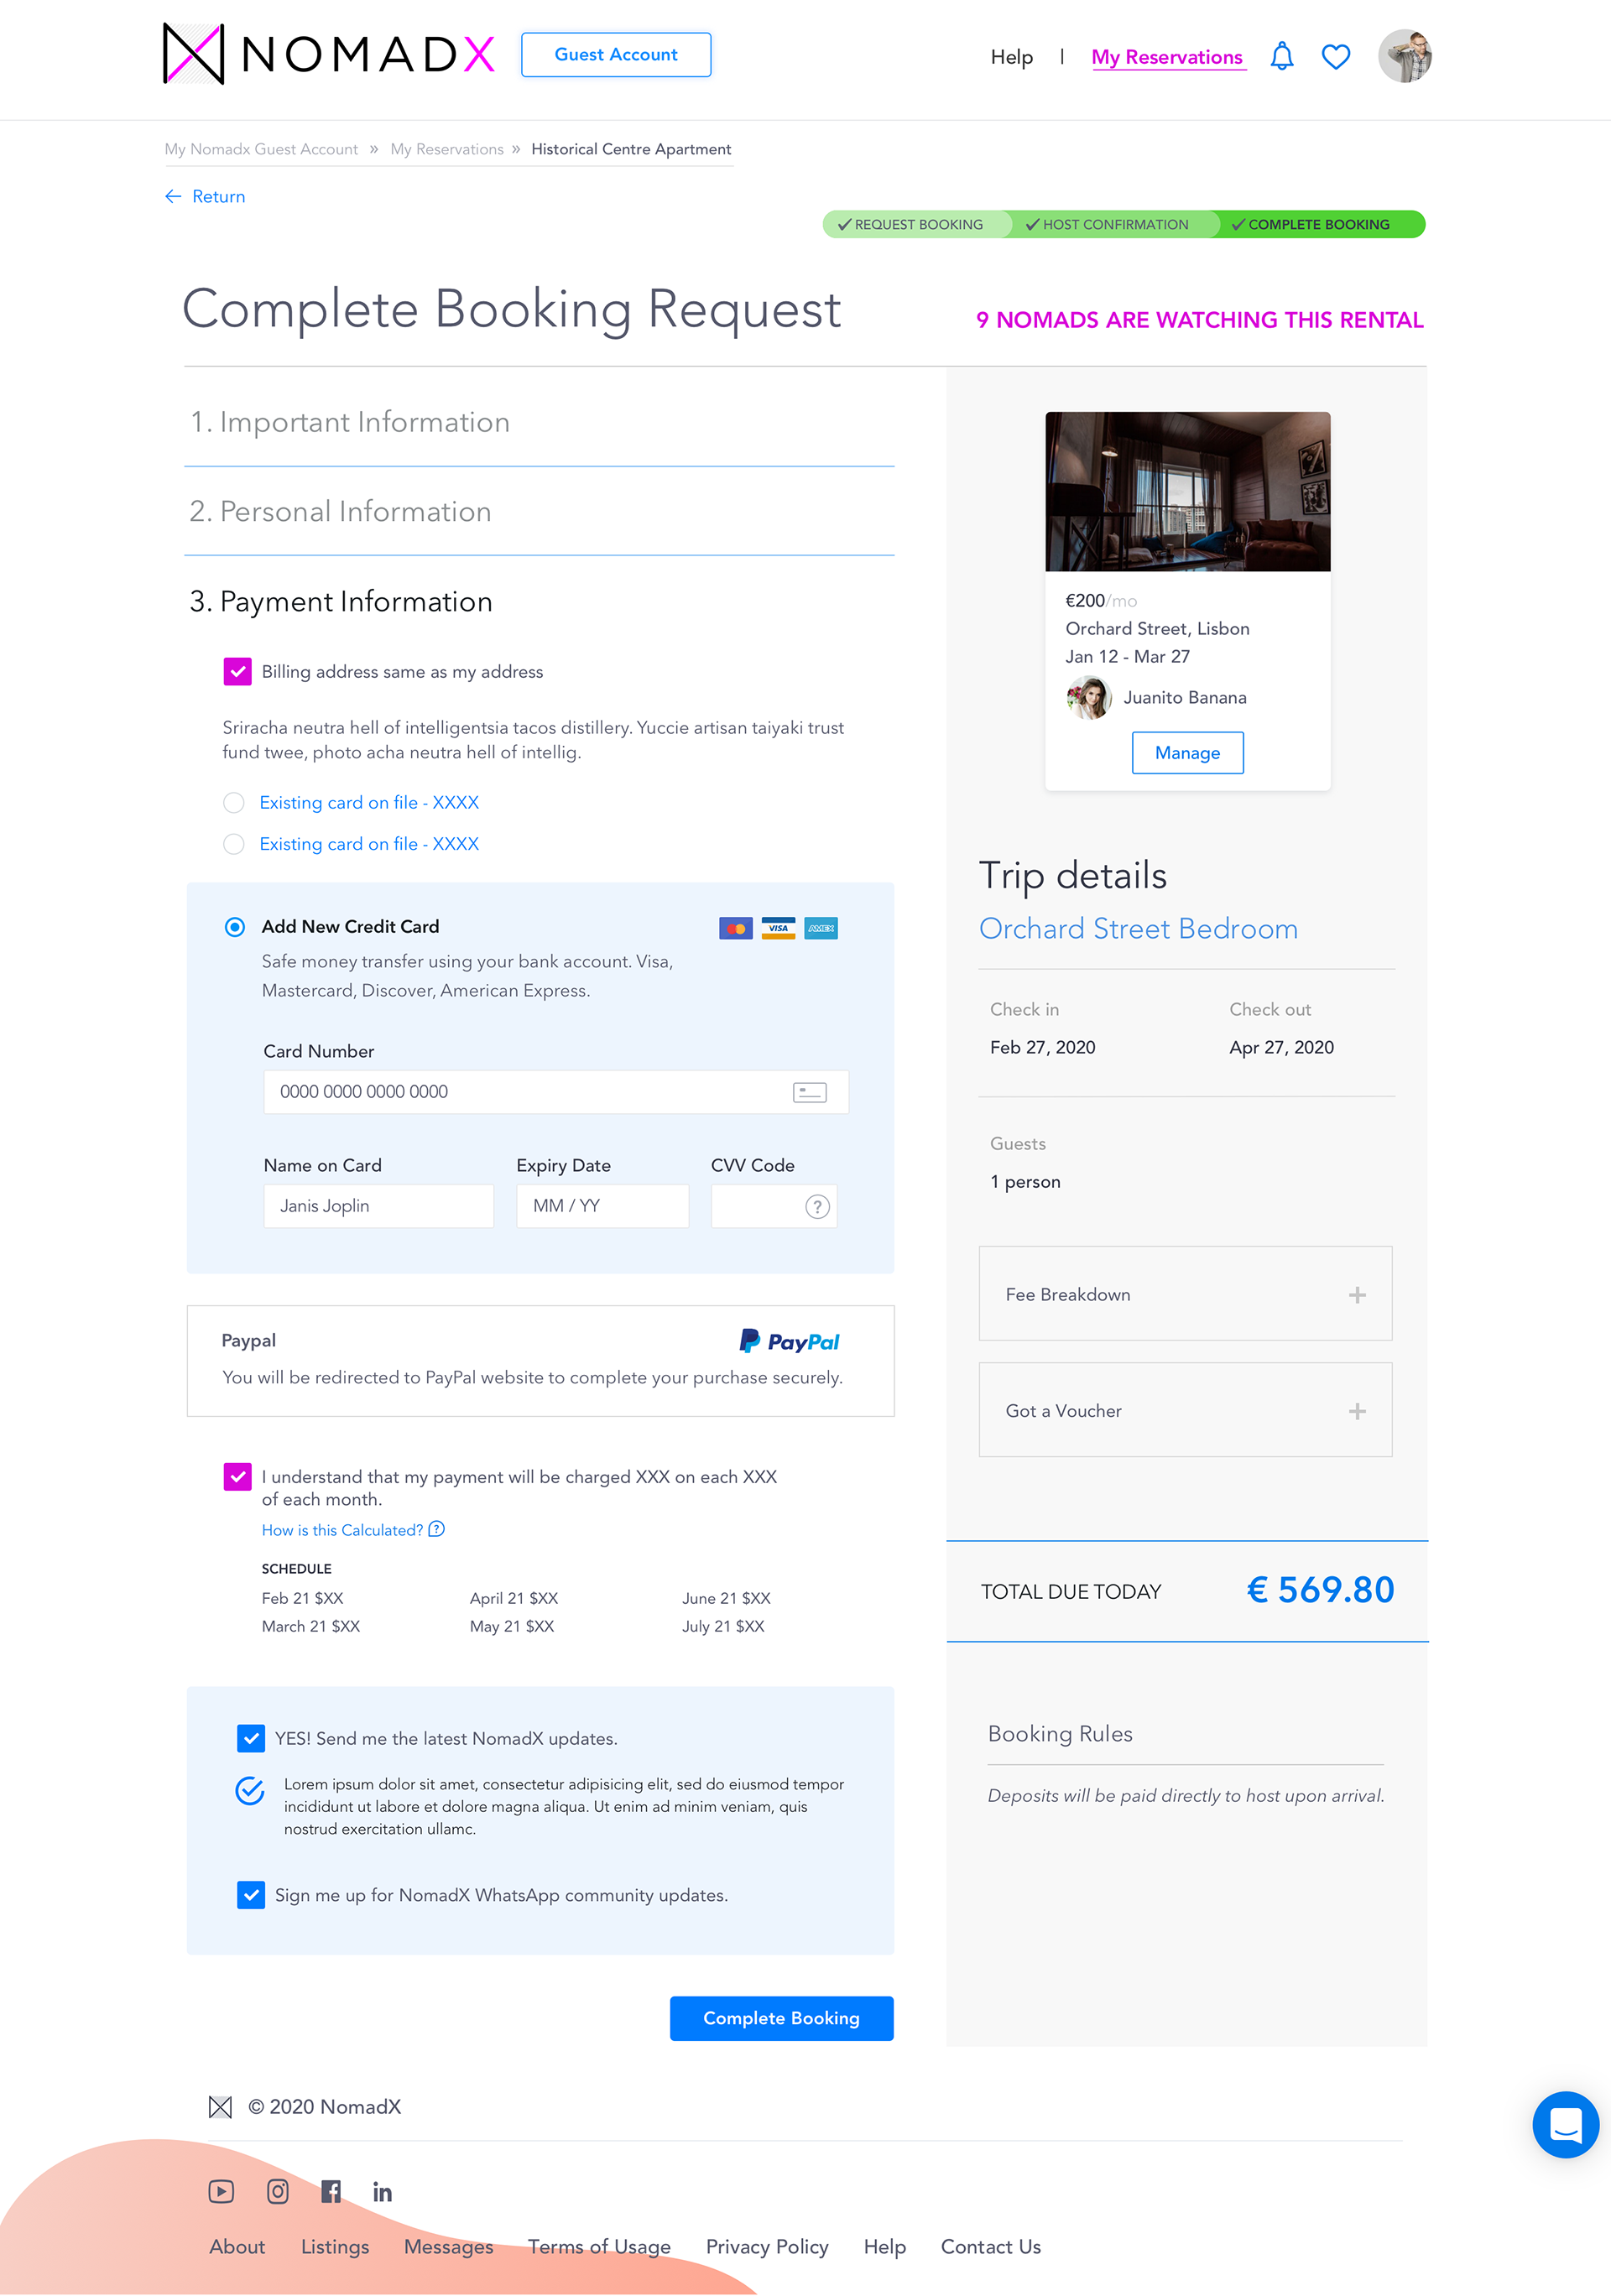Select the second Existing card on file option
This screenshot has width=1611, height=2296.
(233, 844)
